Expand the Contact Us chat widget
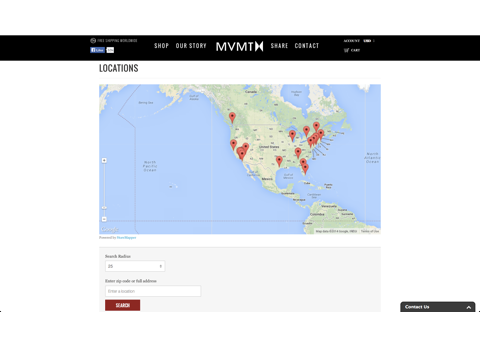Viewport: 480px width, 360px height. tap(438, 307)
